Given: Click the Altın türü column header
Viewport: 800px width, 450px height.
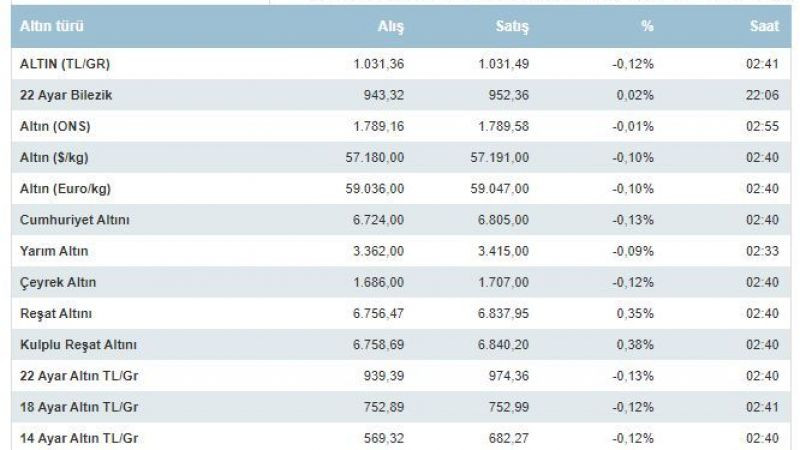Looking at the screenshot, I should pyautogui.click(x=52, y=26).
